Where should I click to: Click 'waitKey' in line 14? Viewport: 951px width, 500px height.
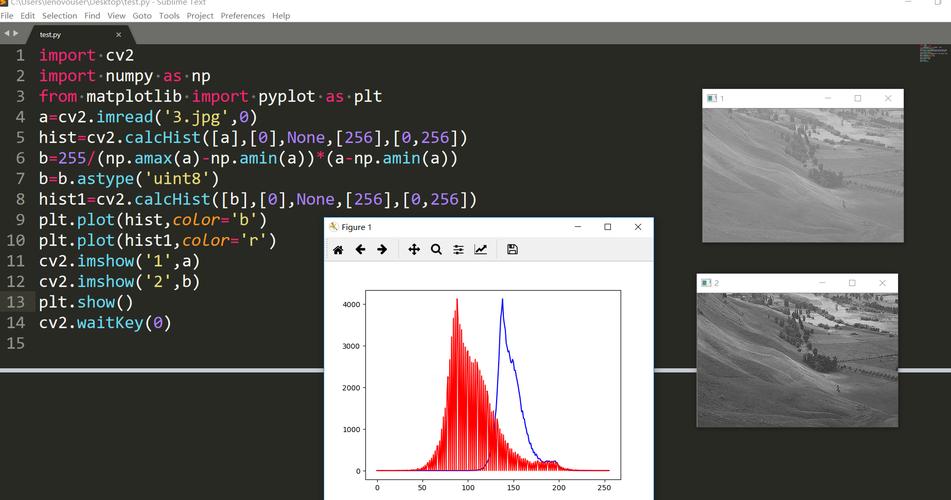[x=110, y=323]
